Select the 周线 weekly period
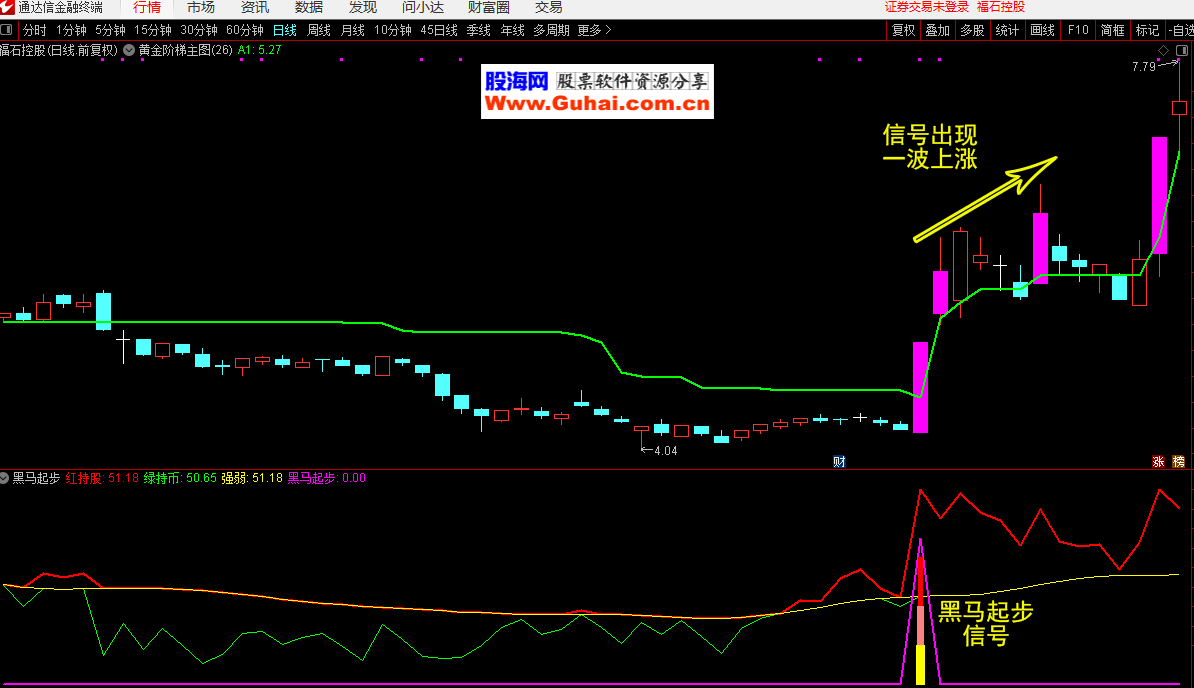The height and width of the screenshot is (688, 1194). coord(319,30)
